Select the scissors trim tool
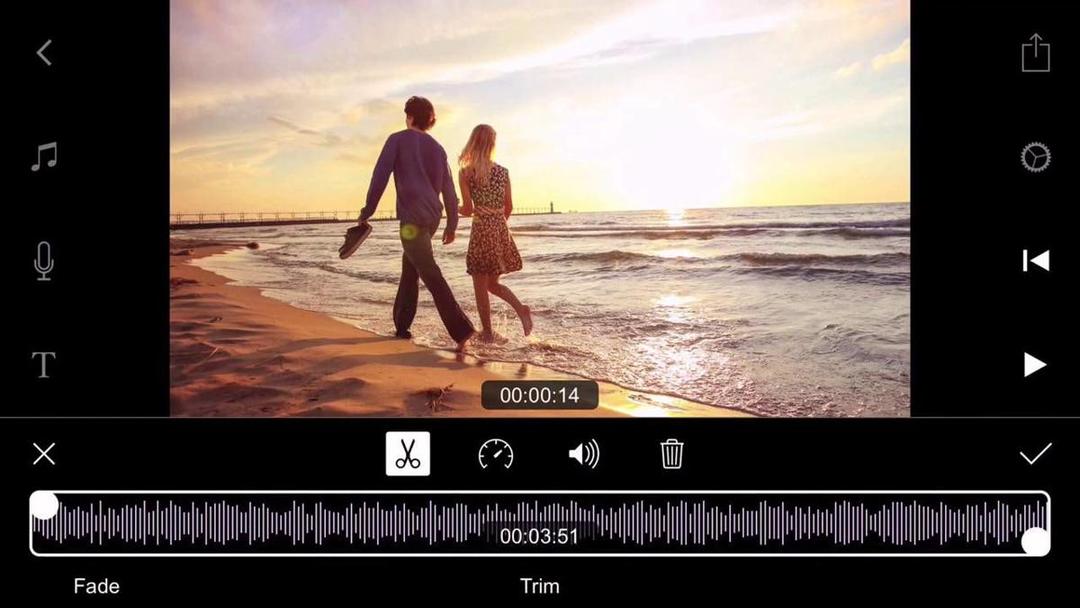The image size is (1080, 608). tap(408, 454)
